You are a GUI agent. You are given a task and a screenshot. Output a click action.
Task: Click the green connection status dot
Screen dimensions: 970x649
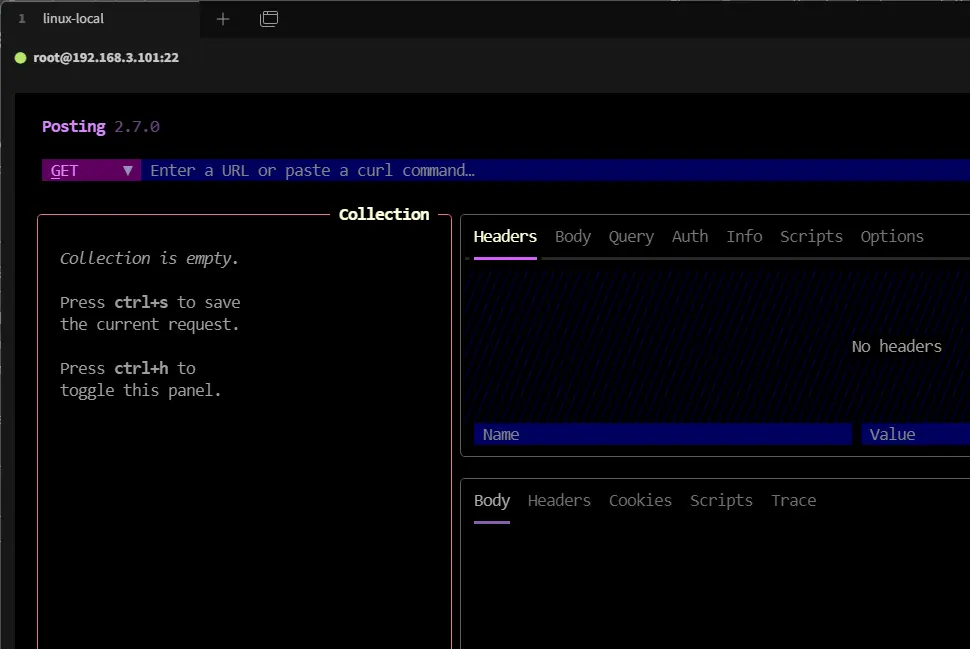[x=20, y=58]
